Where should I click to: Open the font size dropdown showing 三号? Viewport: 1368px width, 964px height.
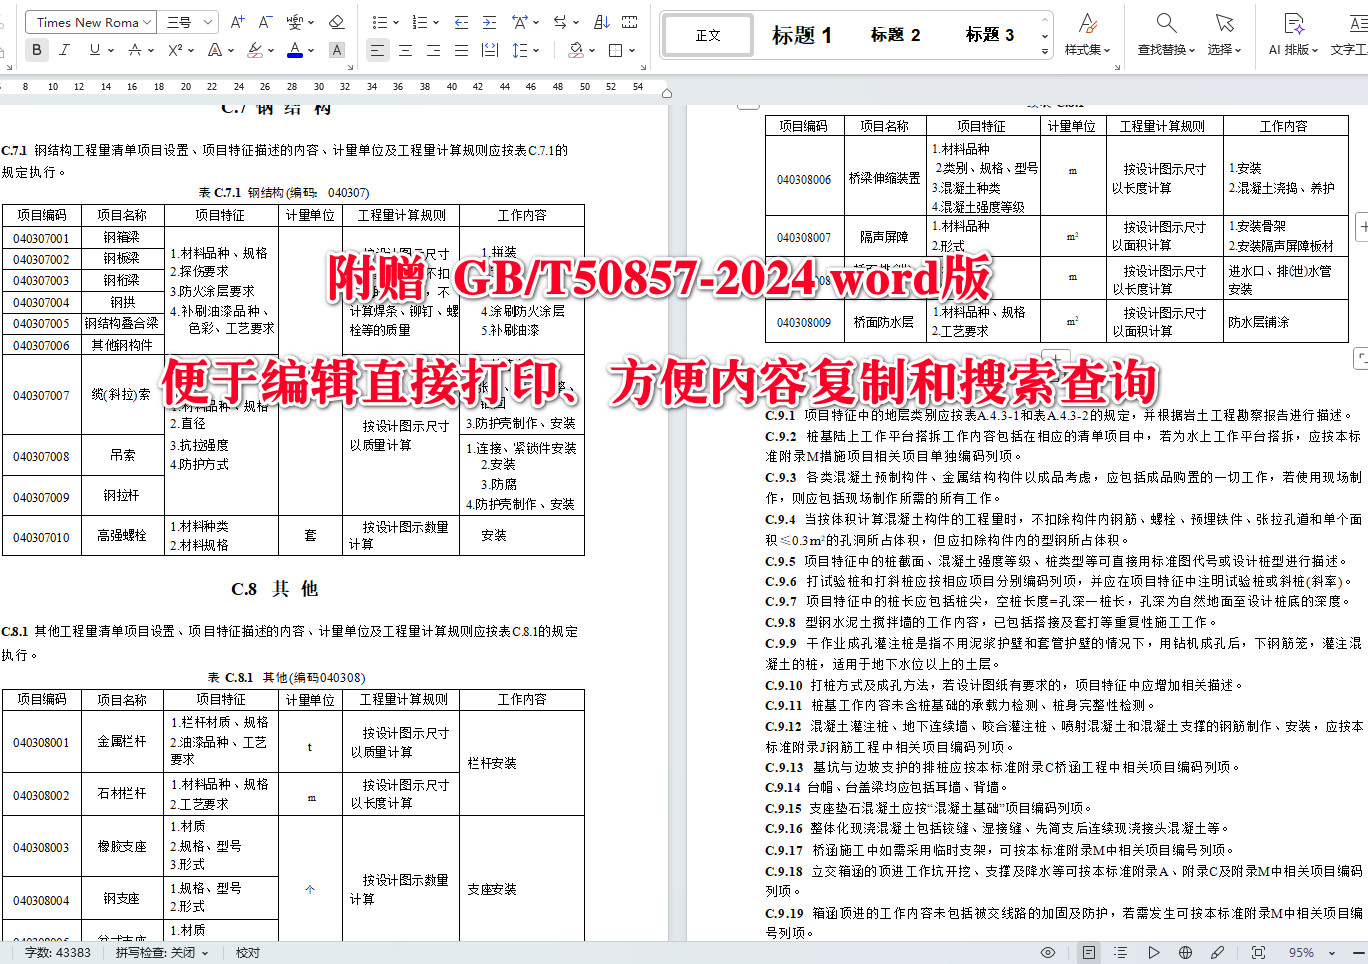188,21
